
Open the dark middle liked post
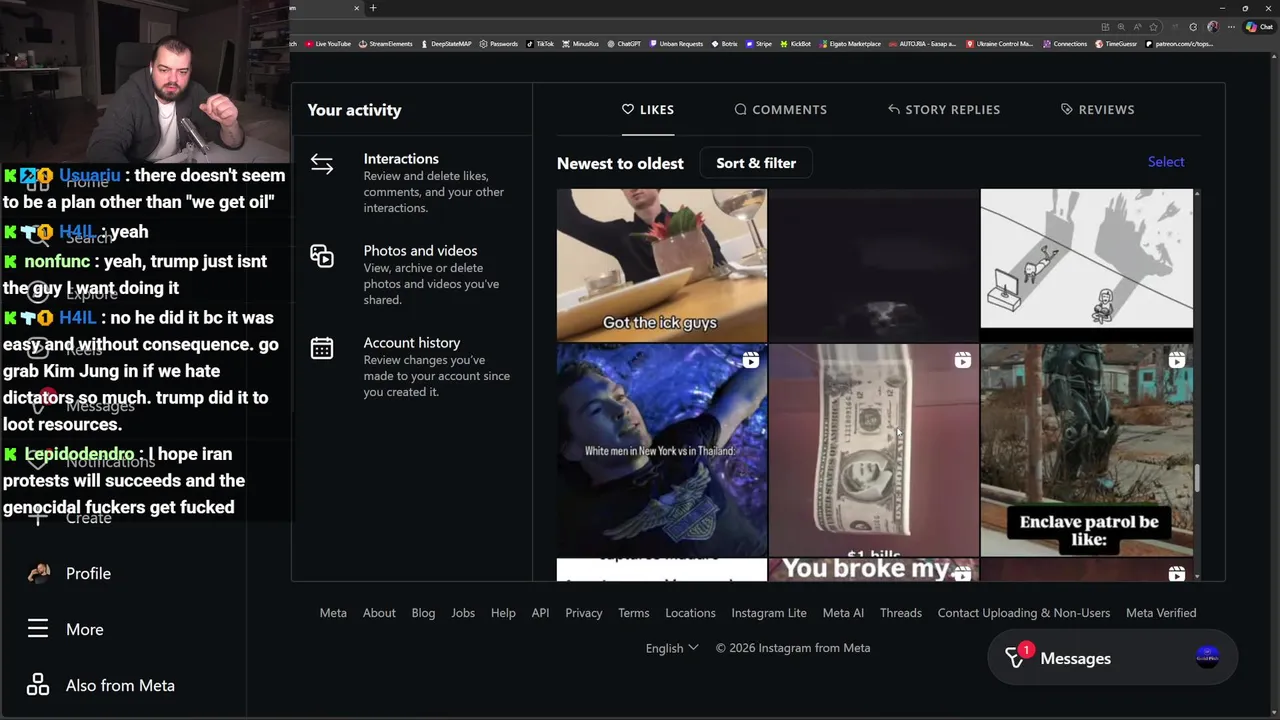coord(874,265)
